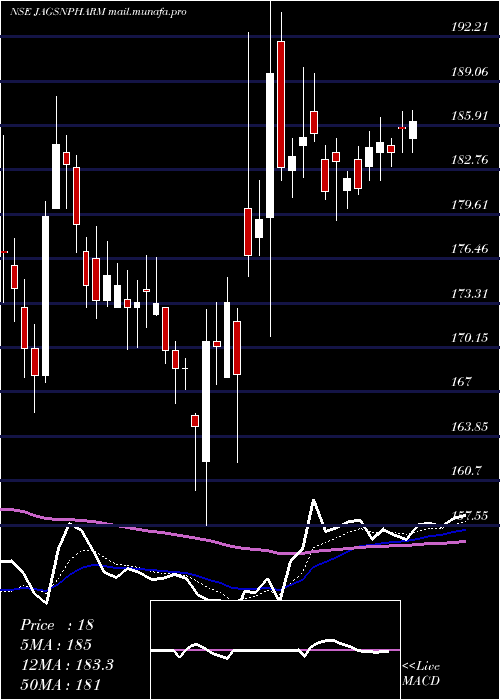The height and width of the screenshot is (700, 500).
Task: Click the 176.46 price axis label
Action: click(x=469, y=249)
